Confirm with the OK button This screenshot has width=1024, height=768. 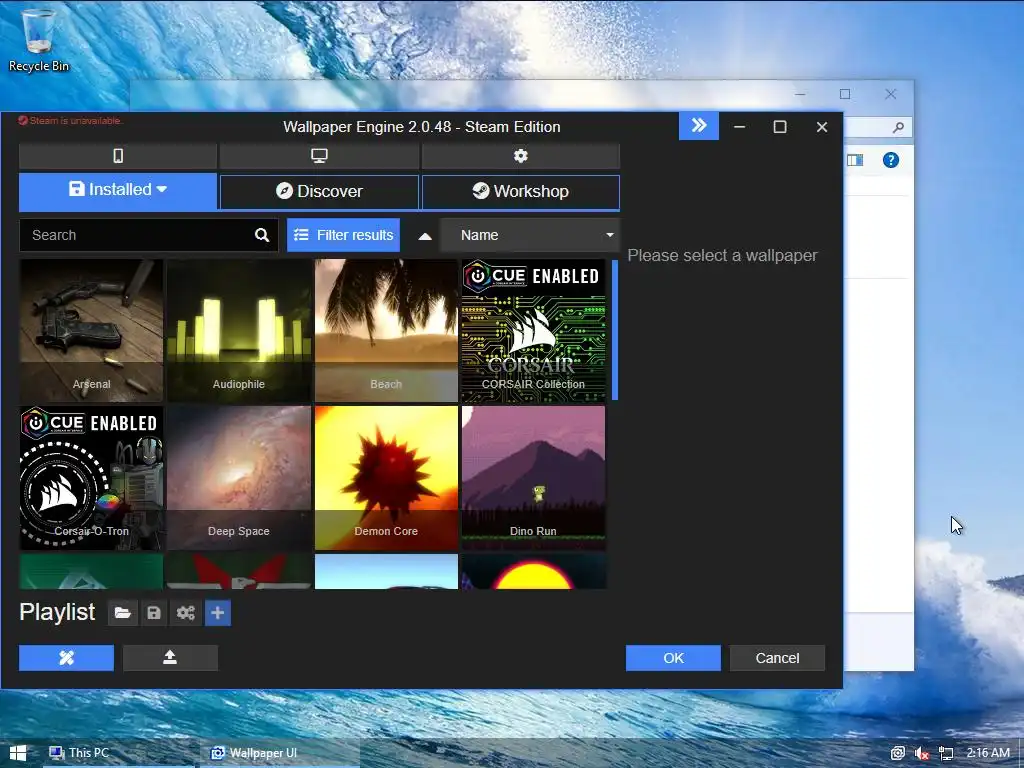(673, 658)
